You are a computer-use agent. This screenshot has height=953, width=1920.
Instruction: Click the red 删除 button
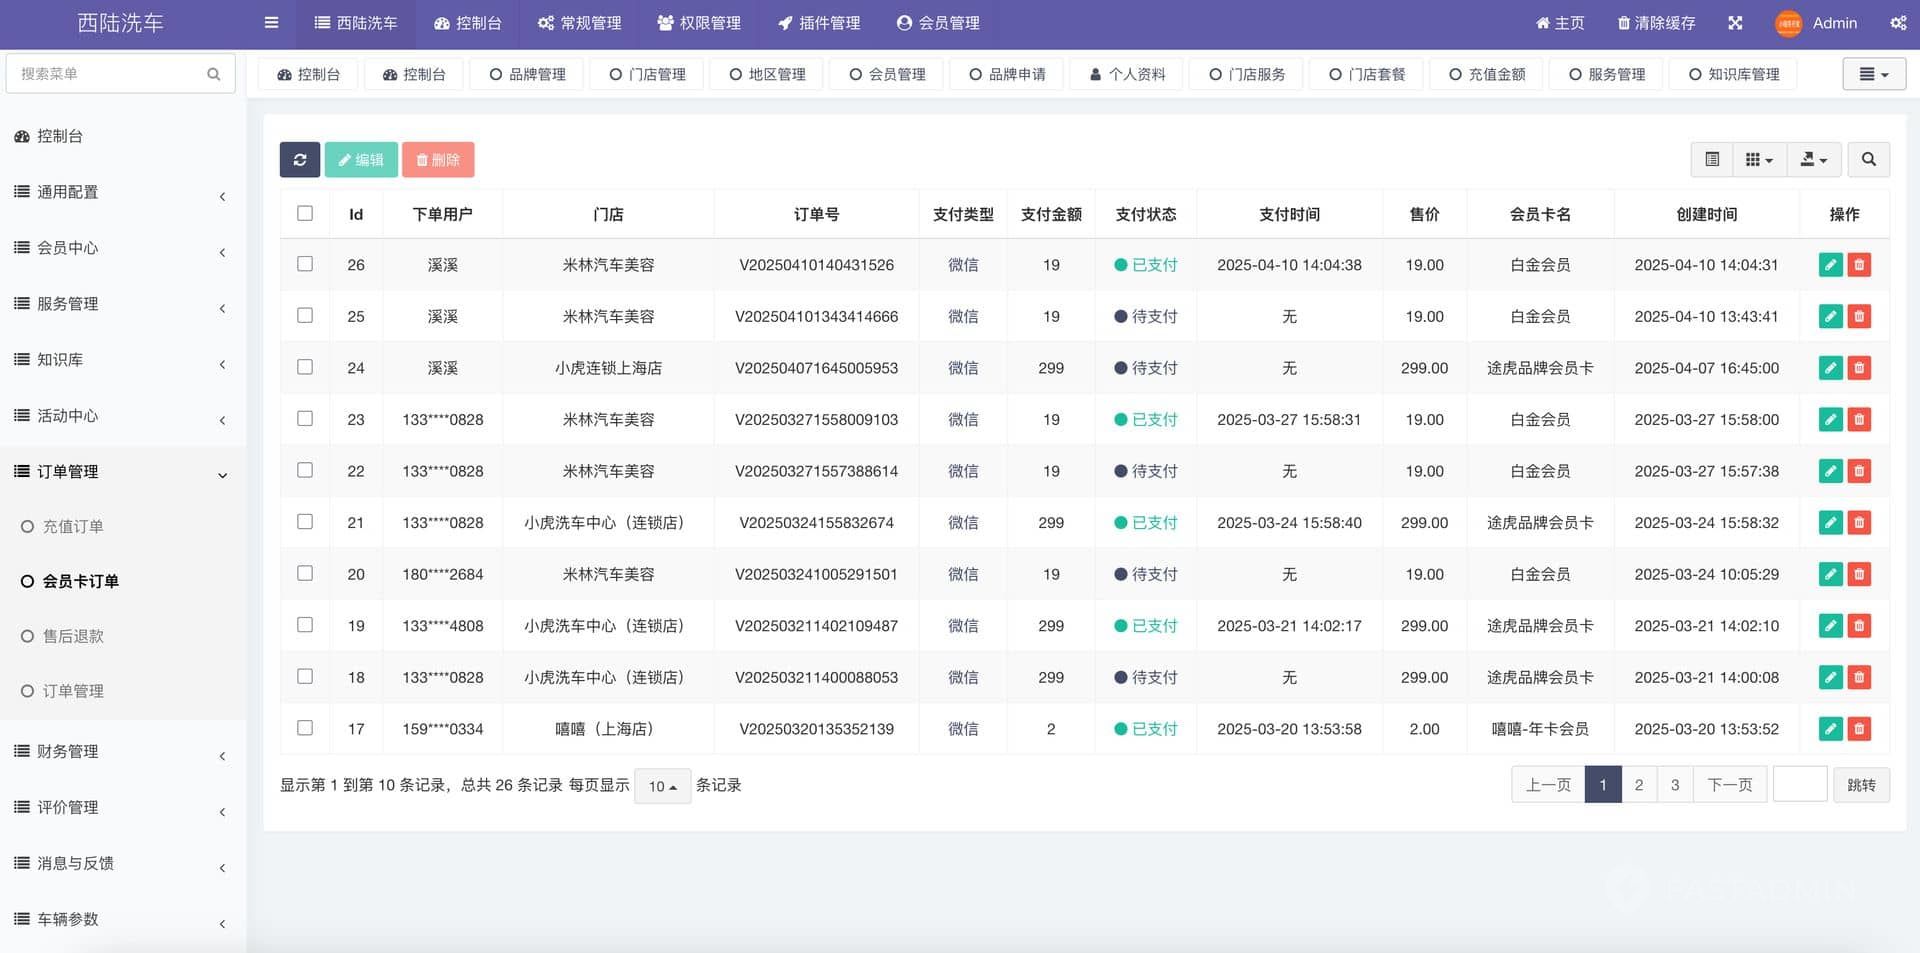coord(438,160)
